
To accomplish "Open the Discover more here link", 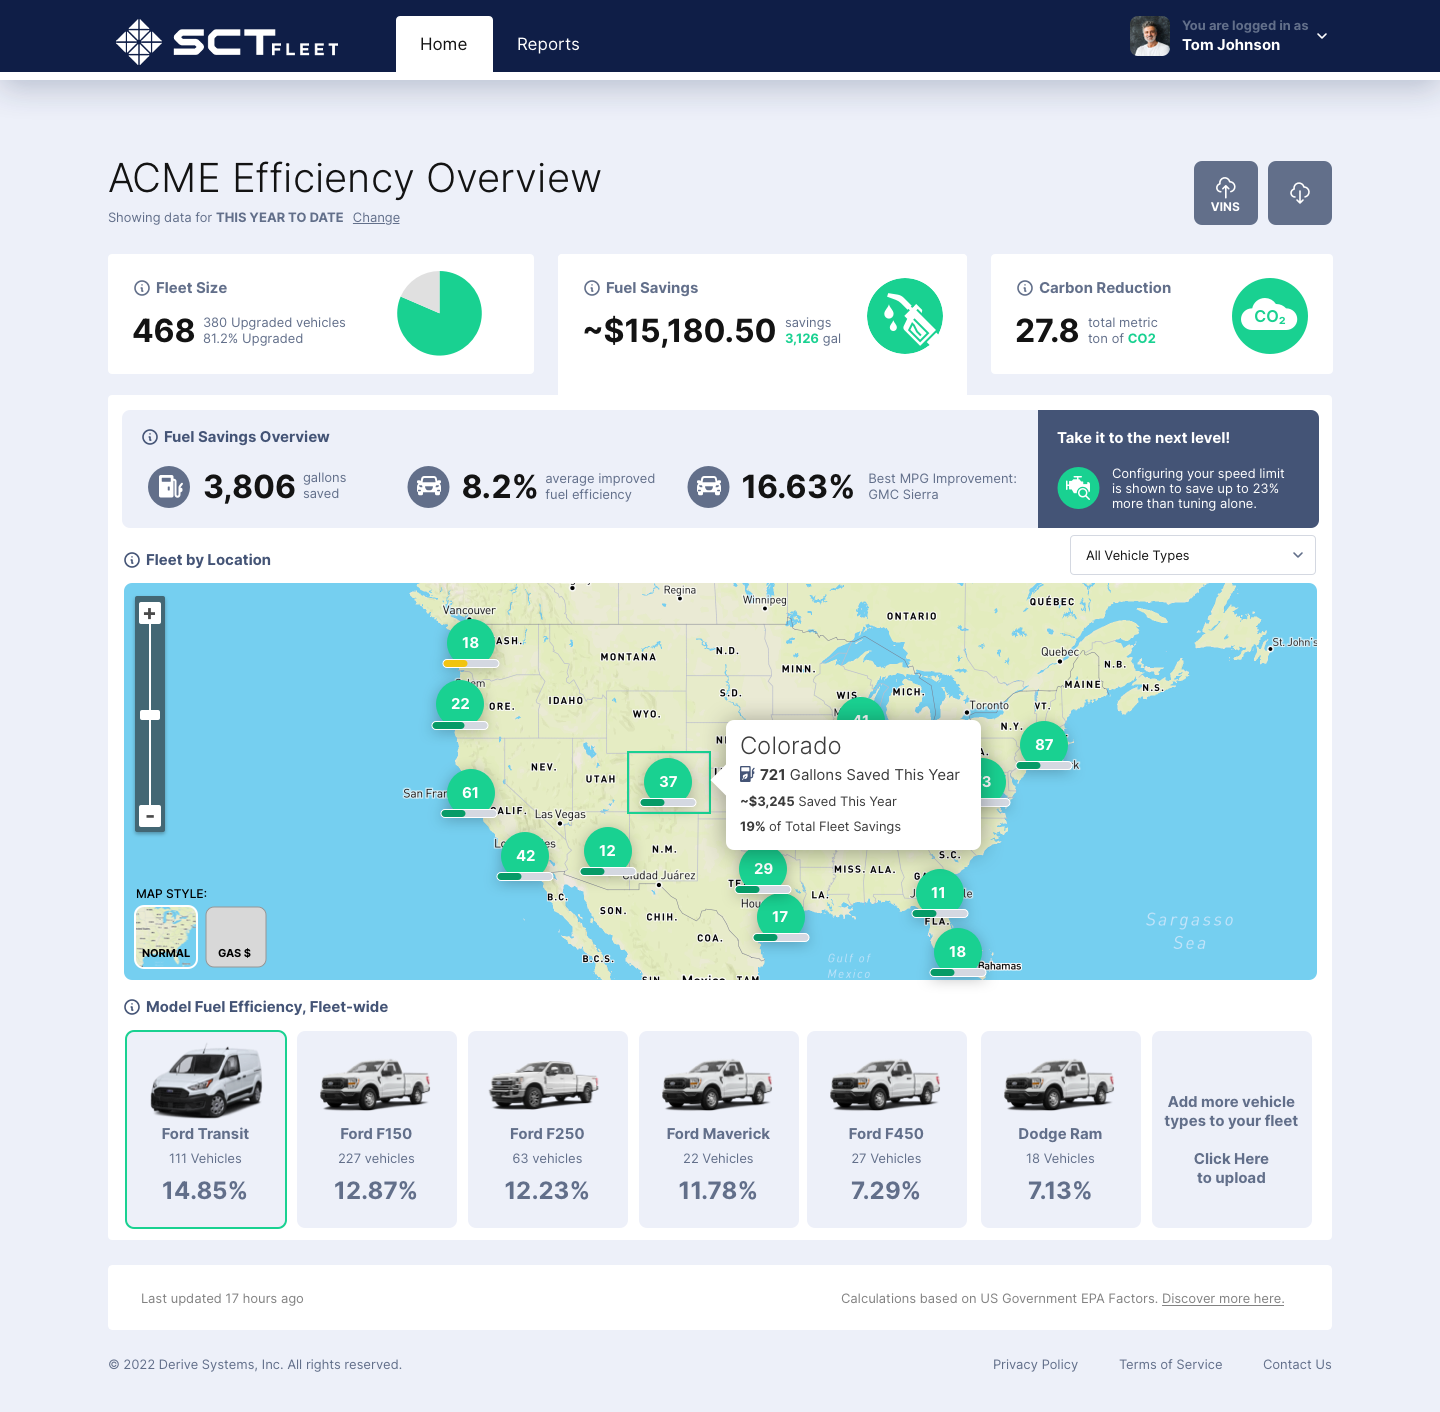I will 1222,1298.
